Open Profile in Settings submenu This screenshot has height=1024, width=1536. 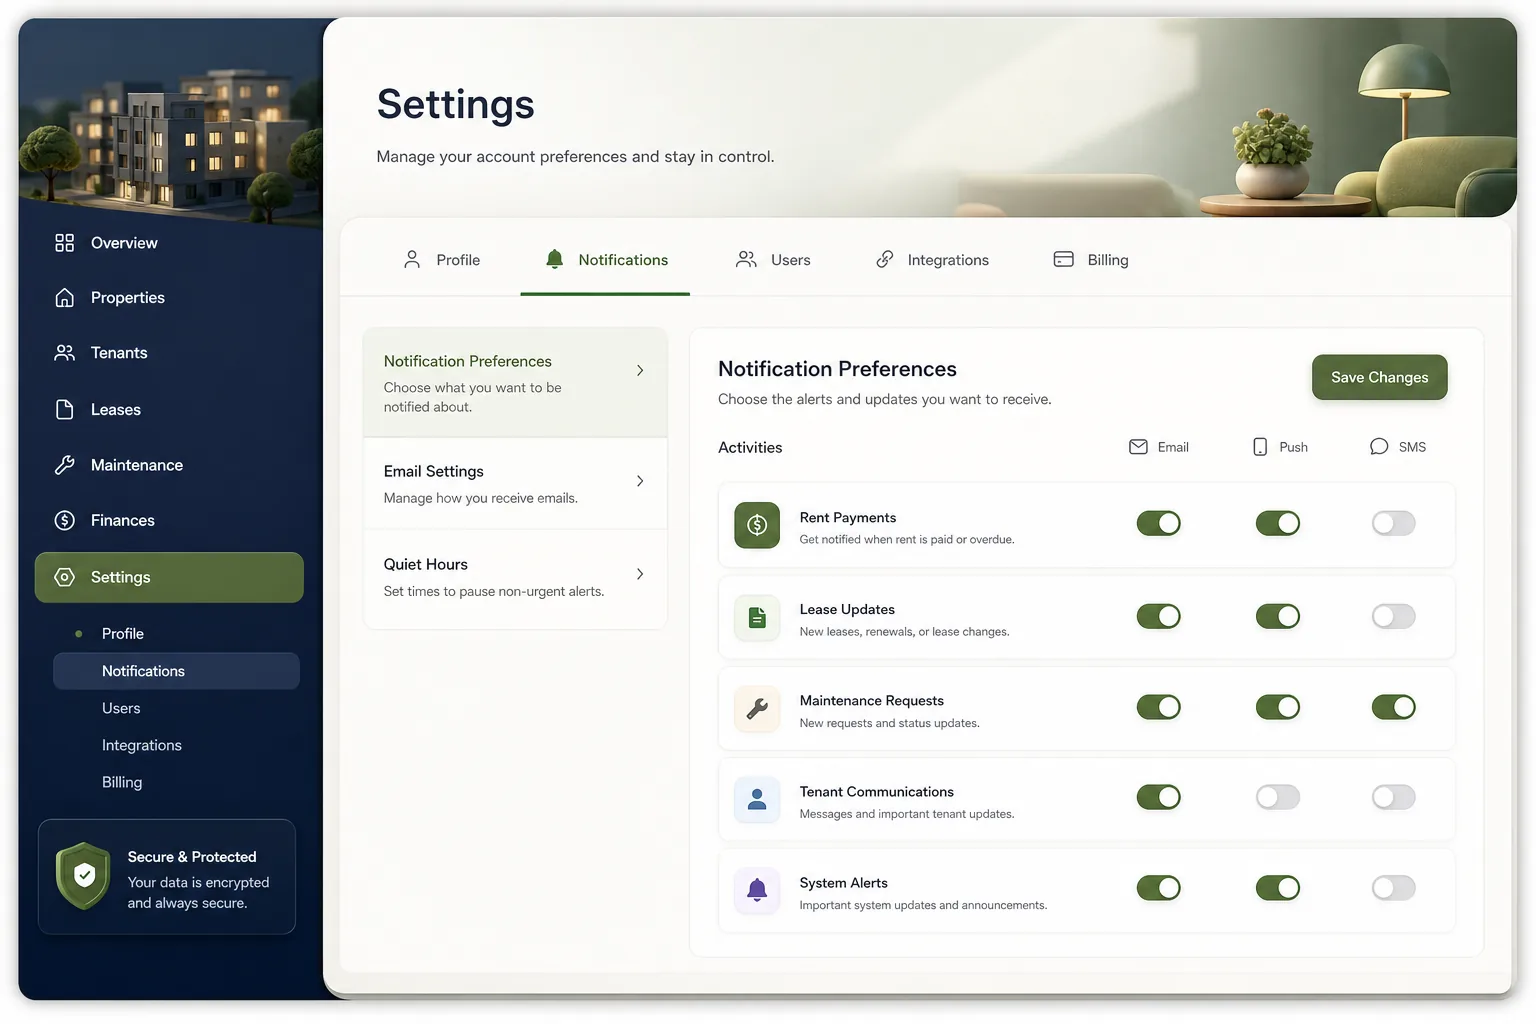[x=123, y=634]
